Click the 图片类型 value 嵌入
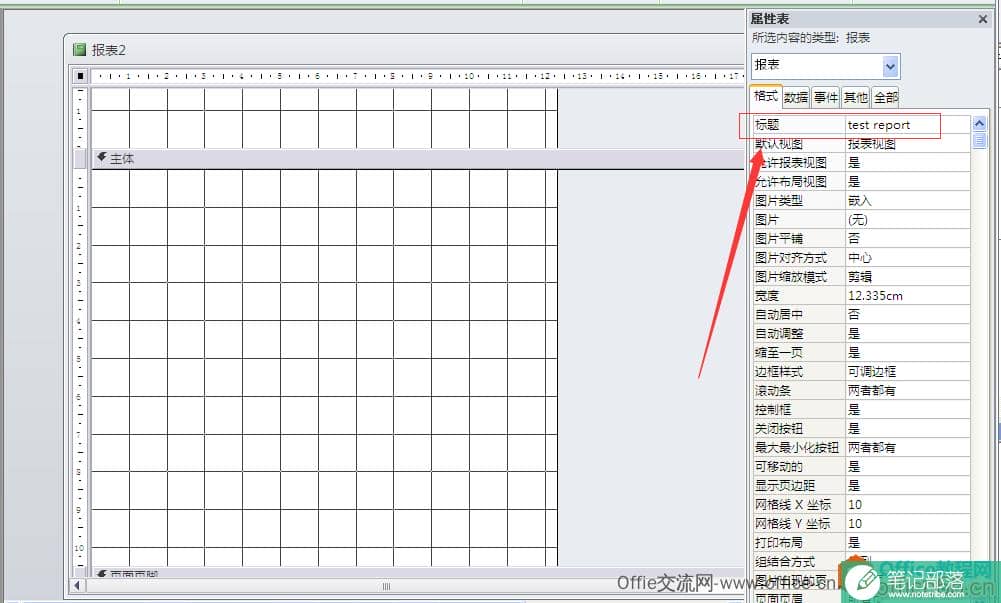 [907, 201]
